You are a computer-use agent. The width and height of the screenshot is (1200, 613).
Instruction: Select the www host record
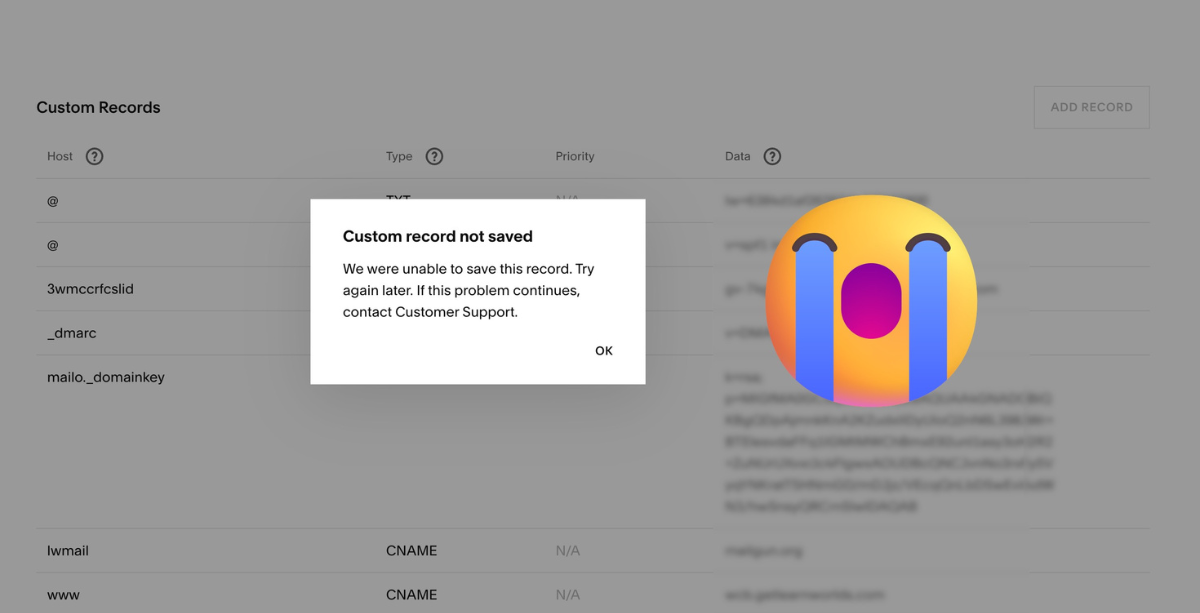pos(63,595)
